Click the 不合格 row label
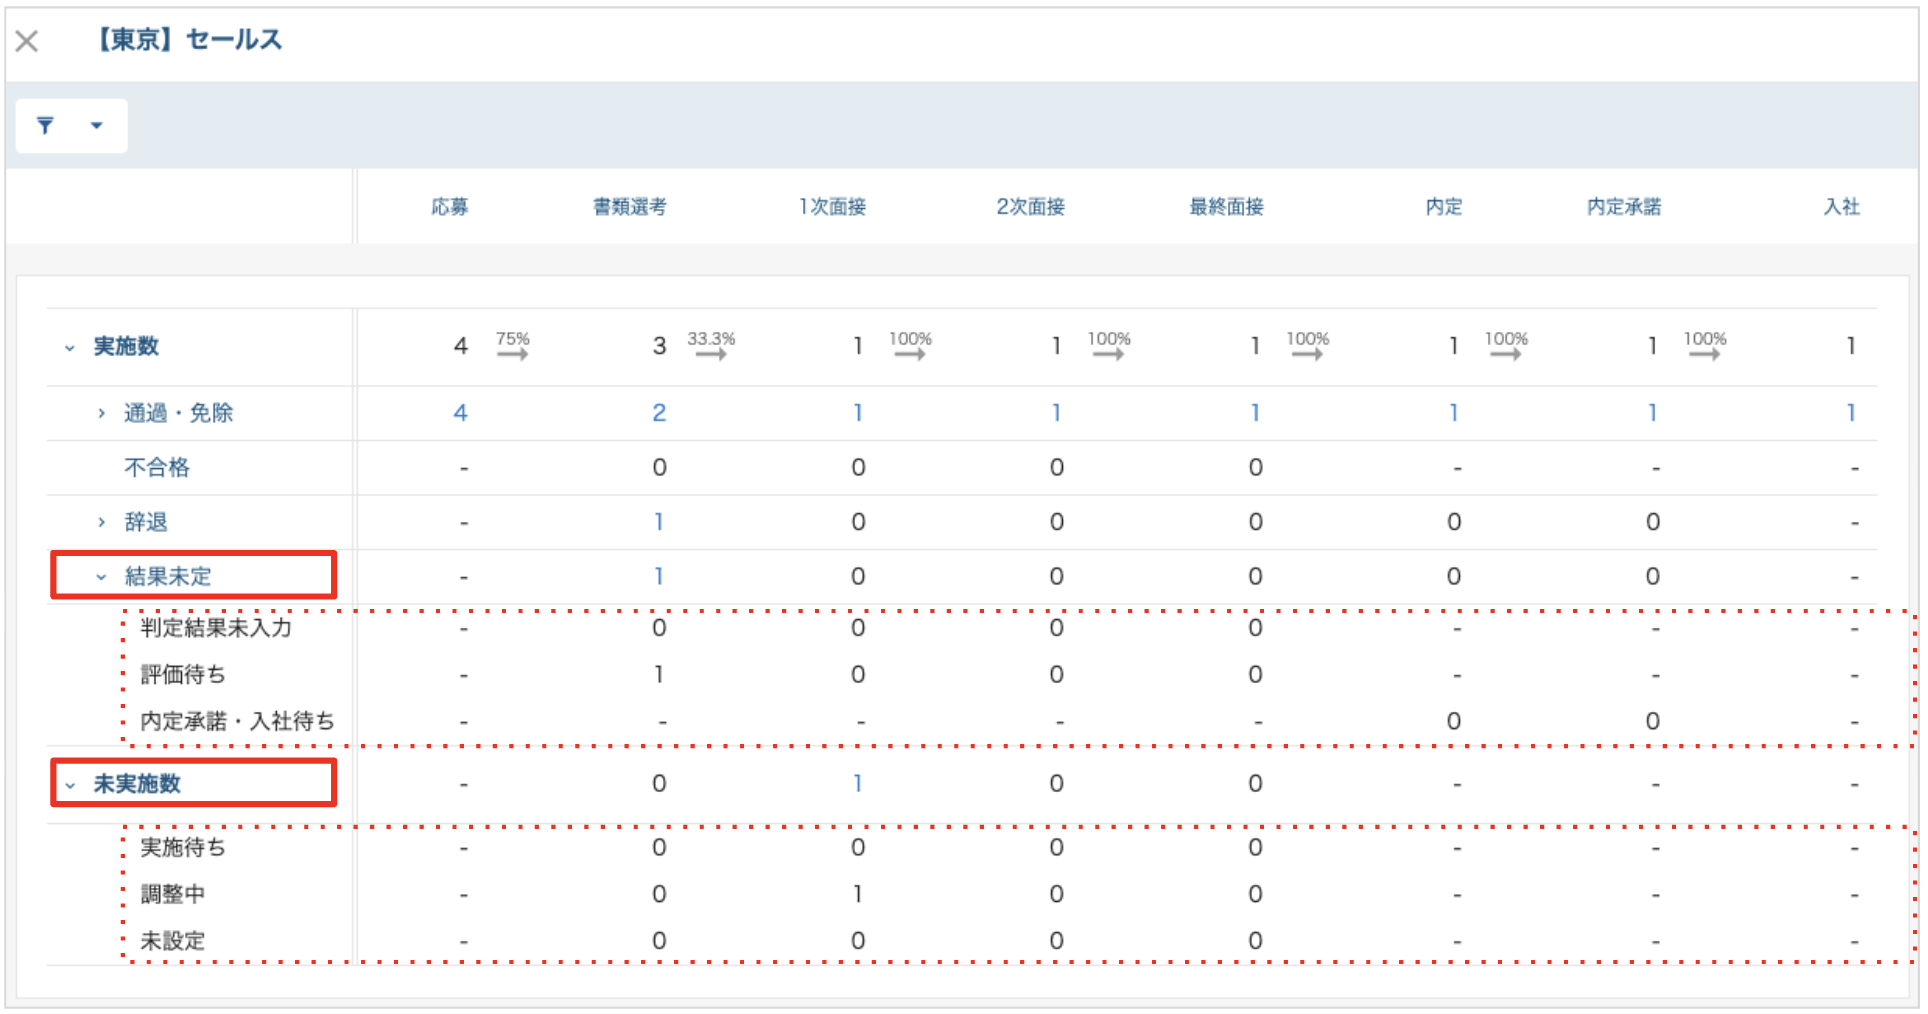The image size is (1928, 1014). point(157,467)
